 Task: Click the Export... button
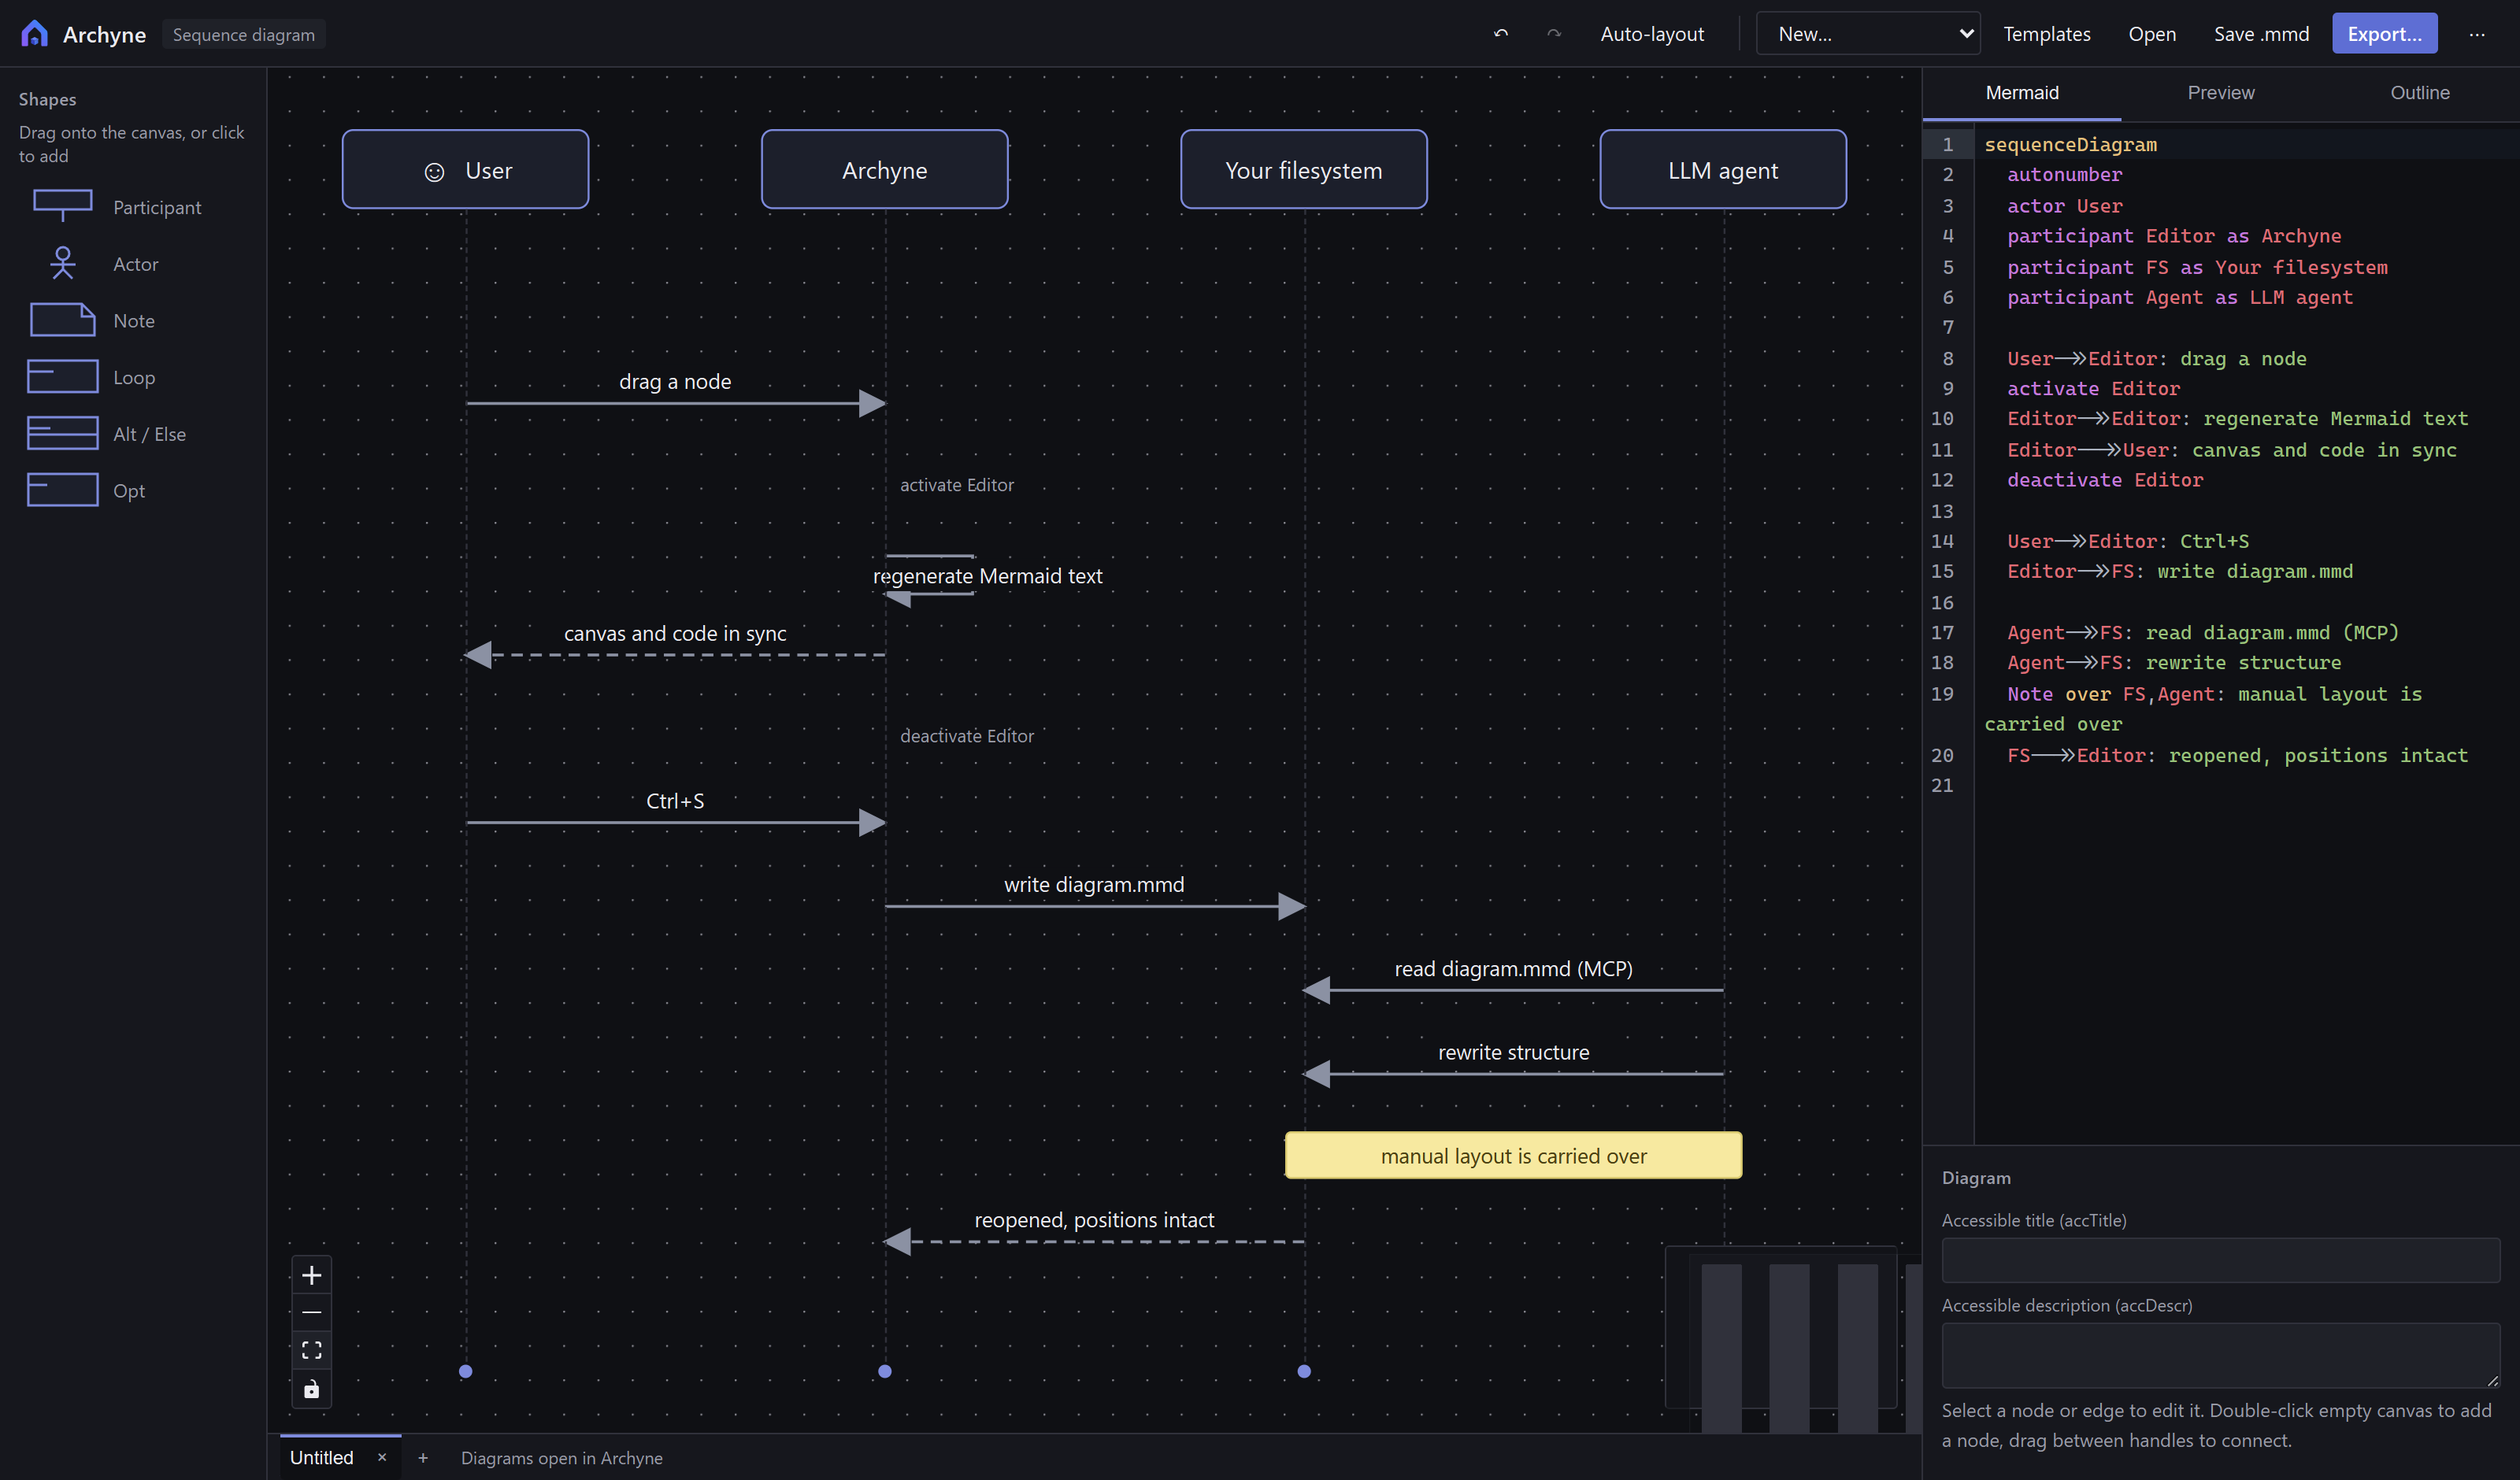2384,34
